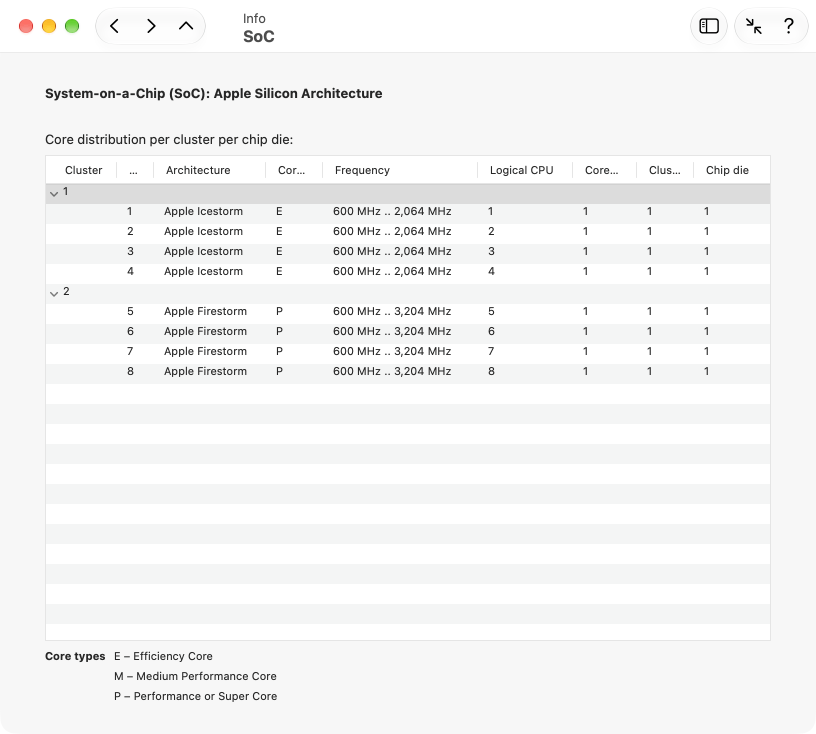
Task: Click frequency value in core 8 row
Action: tap(392, 371)
